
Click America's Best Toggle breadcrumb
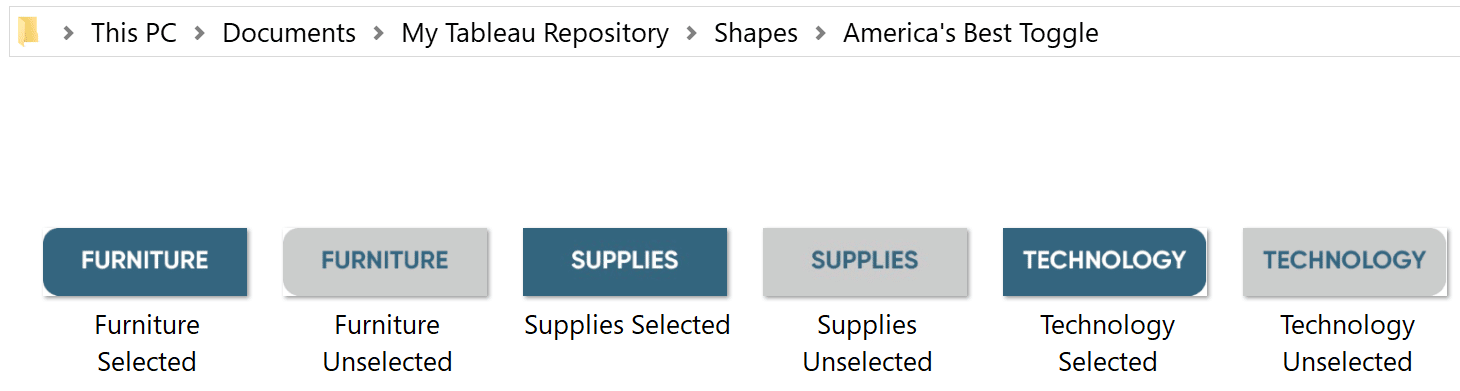[971, 33]
